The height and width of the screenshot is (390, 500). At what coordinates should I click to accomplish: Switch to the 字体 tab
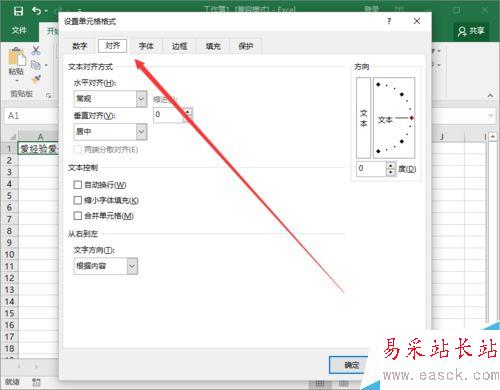tap(146, 46)
